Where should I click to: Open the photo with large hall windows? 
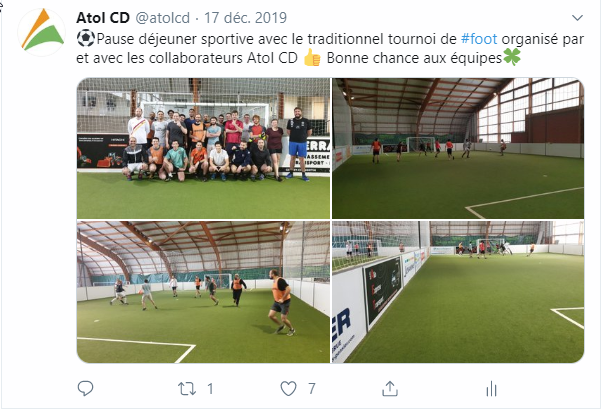pos(458,148)
